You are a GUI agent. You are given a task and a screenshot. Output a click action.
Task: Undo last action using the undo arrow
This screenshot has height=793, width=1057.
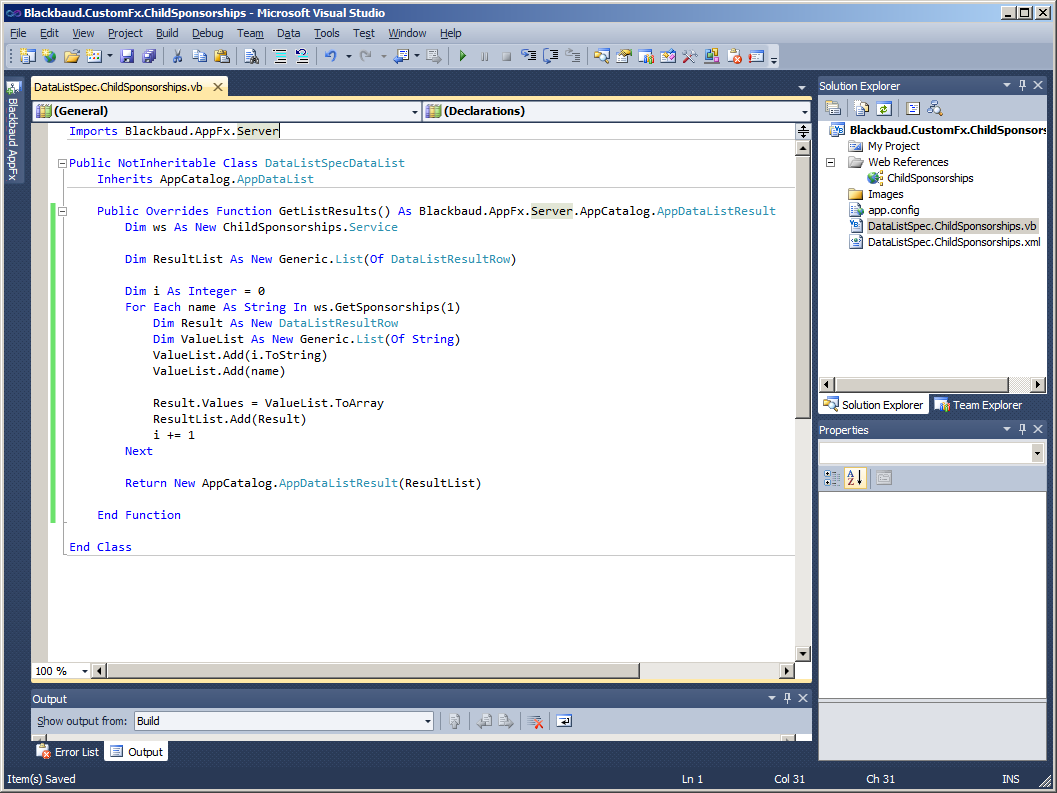point(330,57)
